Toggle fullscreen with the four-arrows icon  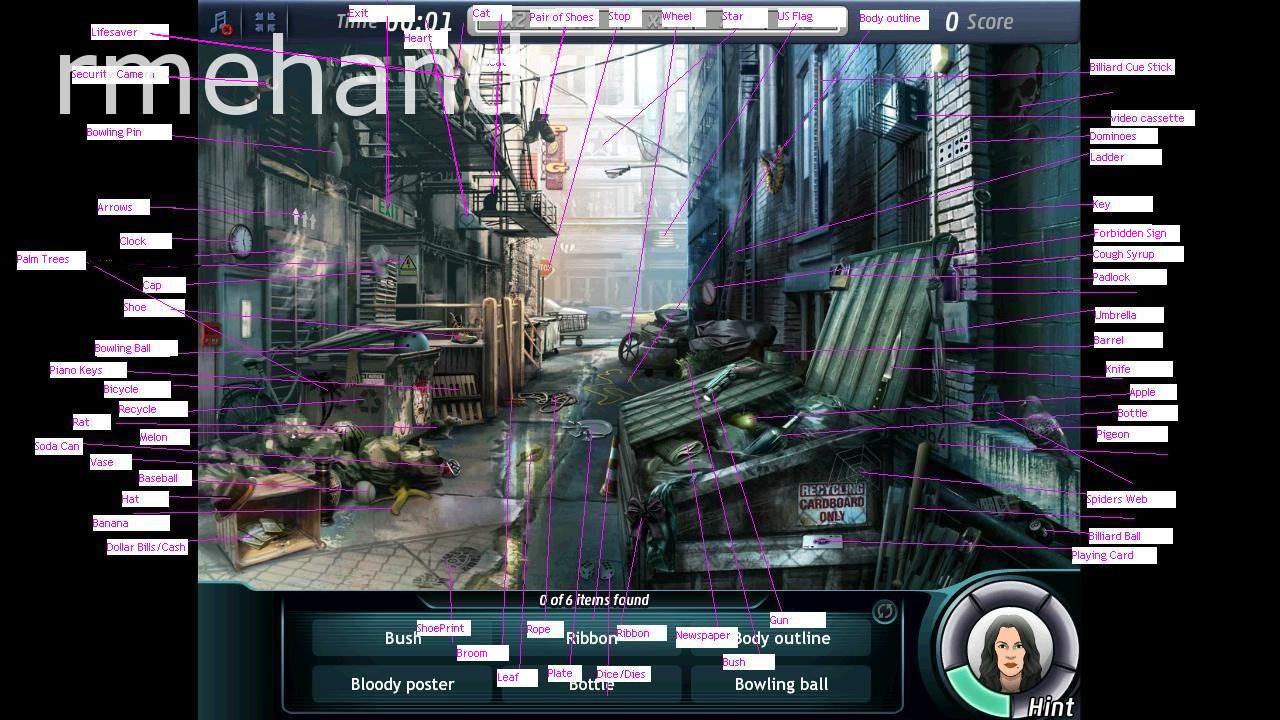click(x=266, y=19)
